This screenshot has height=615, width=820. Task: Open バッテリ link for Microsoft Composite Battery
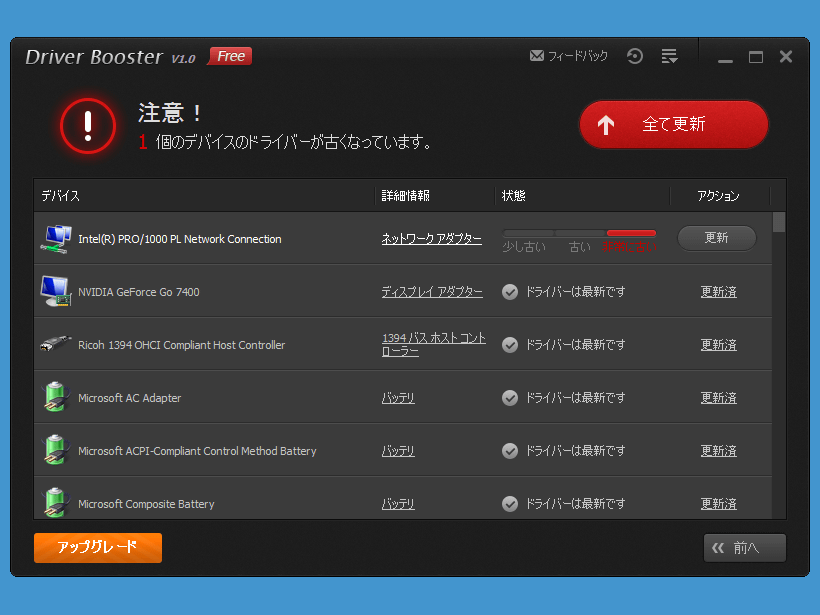[398, 504]
